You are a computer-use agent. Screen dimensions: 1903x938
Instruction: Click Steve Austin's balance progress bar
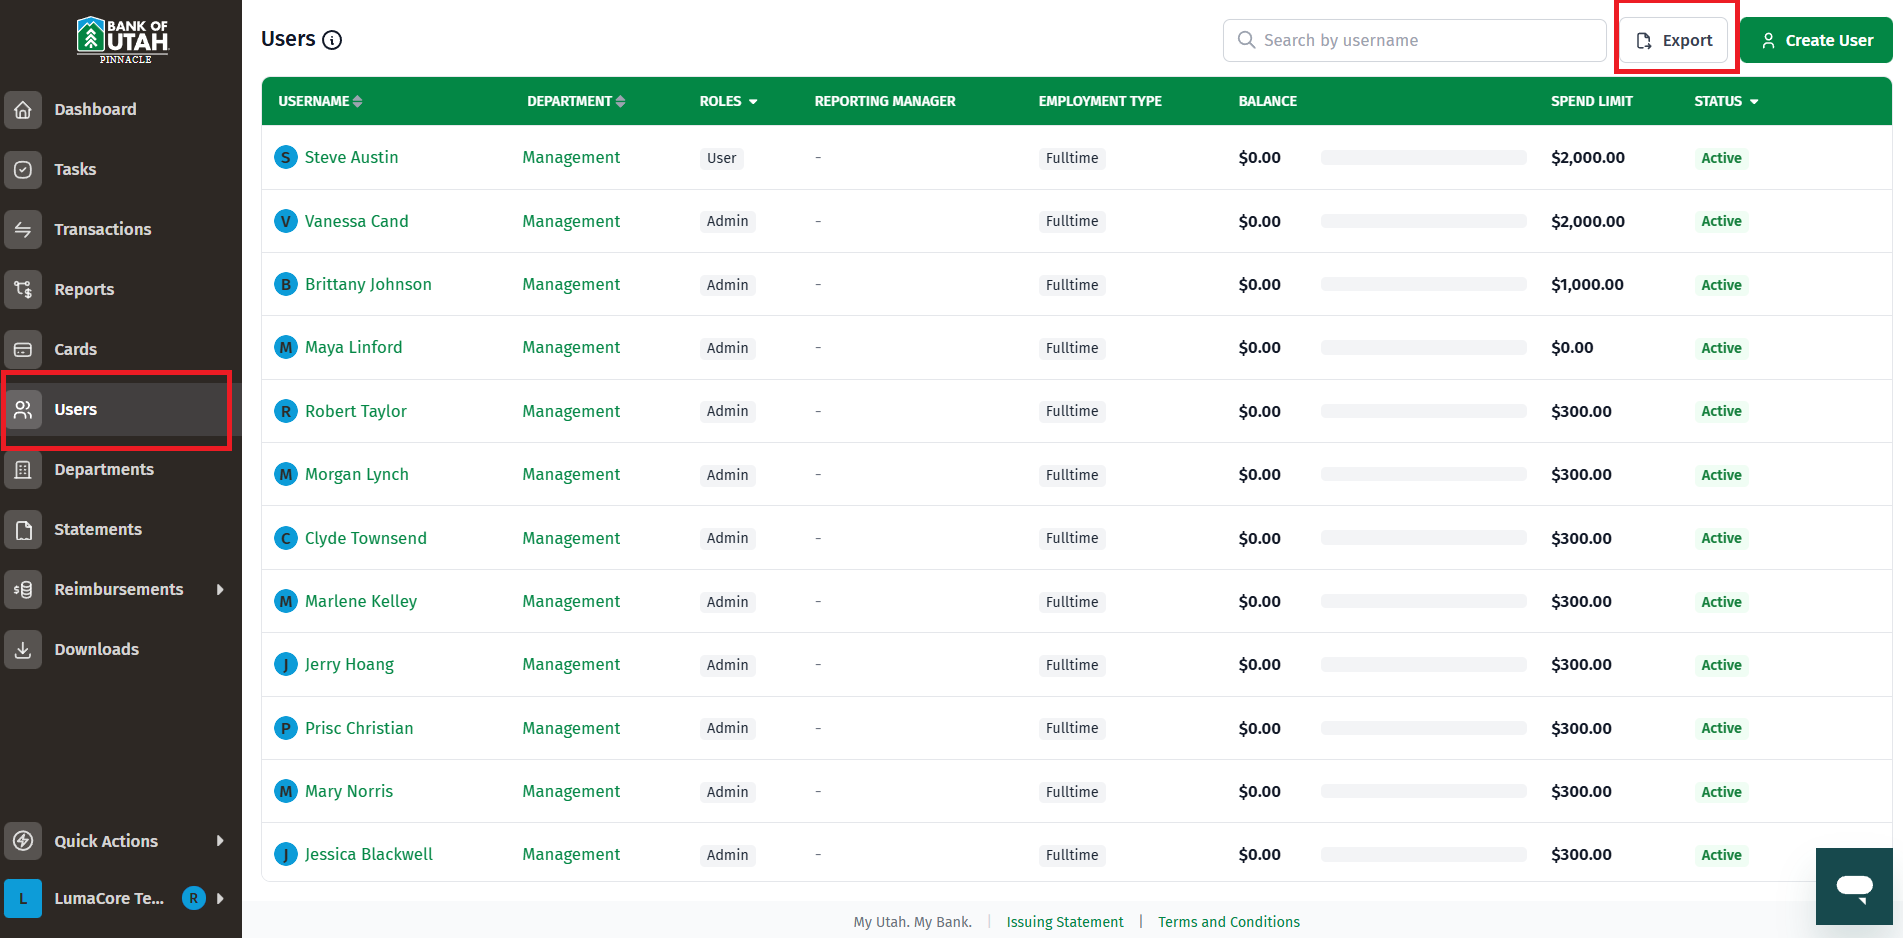(1423, 157)
